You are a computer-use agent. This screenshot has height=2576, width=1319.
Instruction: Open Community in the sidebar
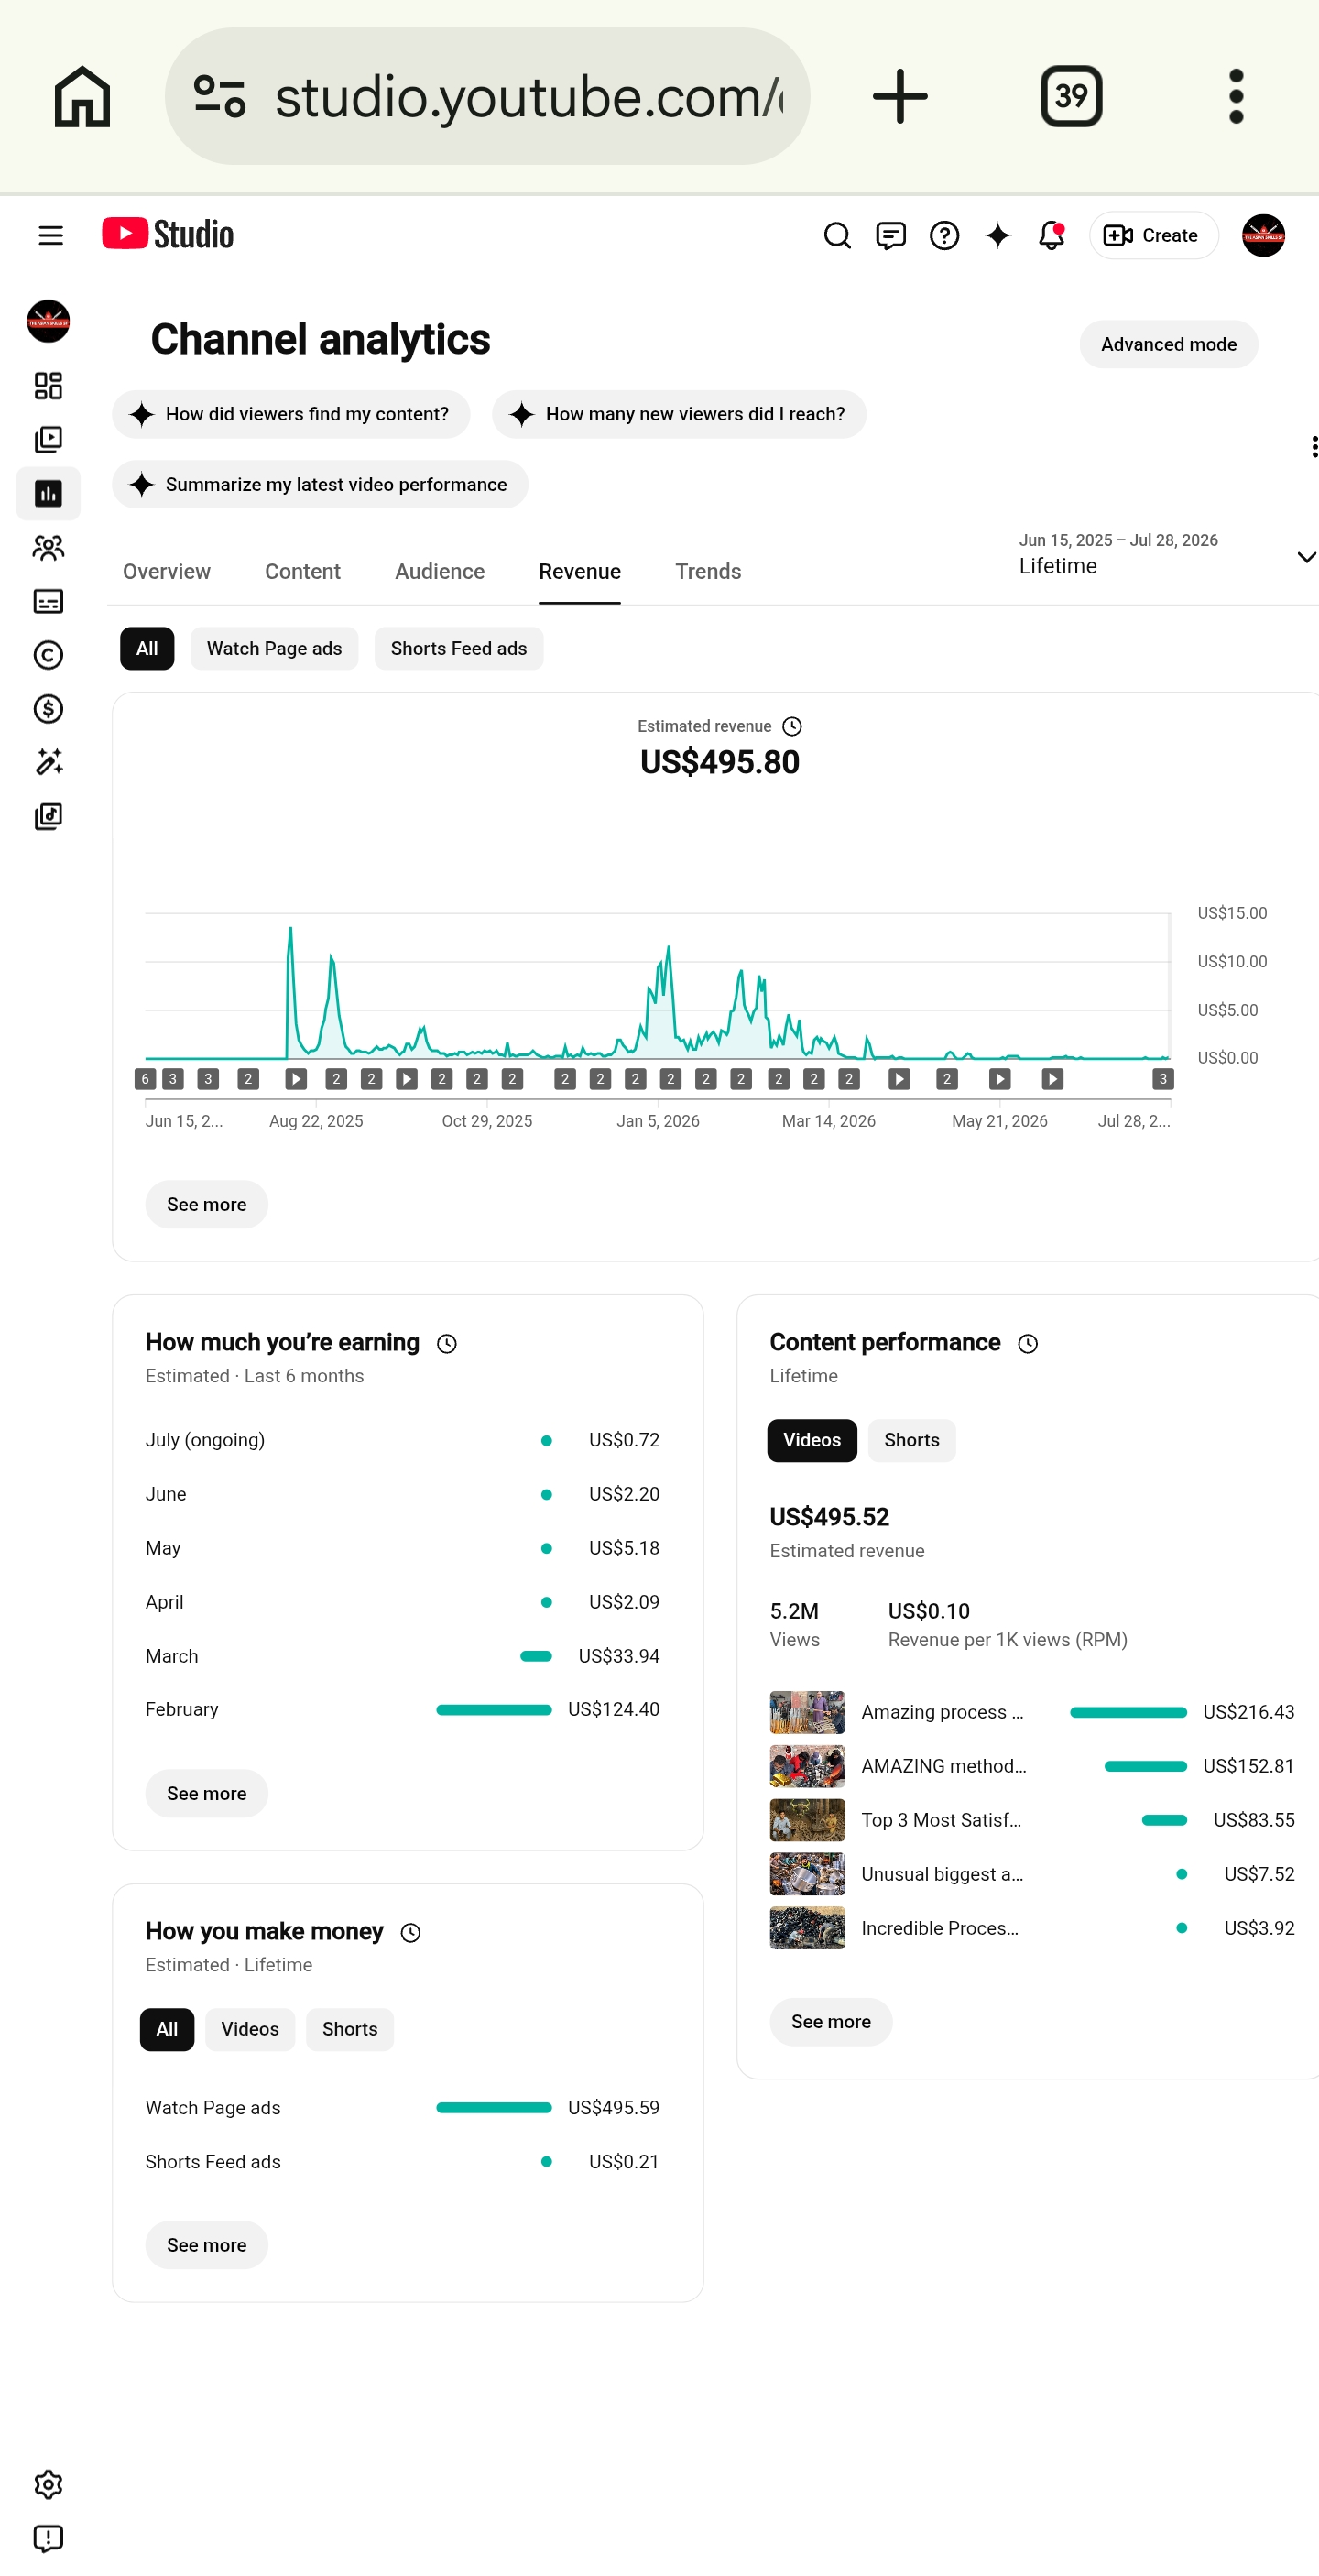[x=48, y=548]
